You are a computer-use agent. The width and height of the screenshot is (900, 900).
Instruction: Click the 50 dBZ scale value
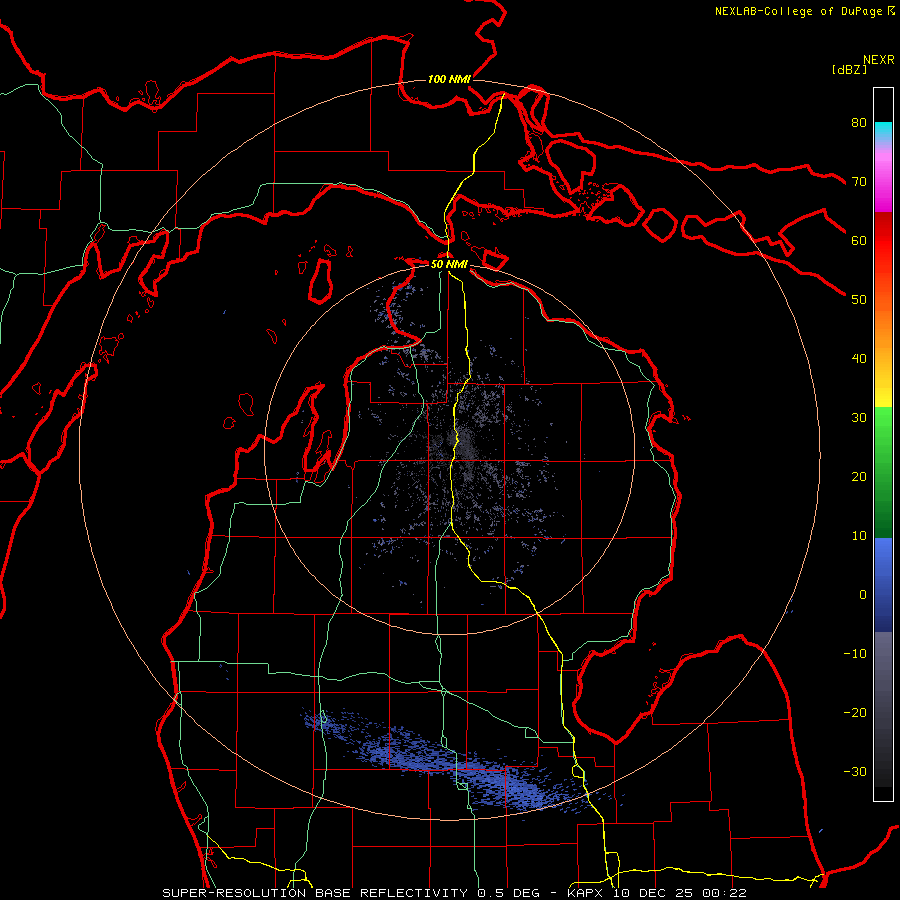[x=859, y=300]
